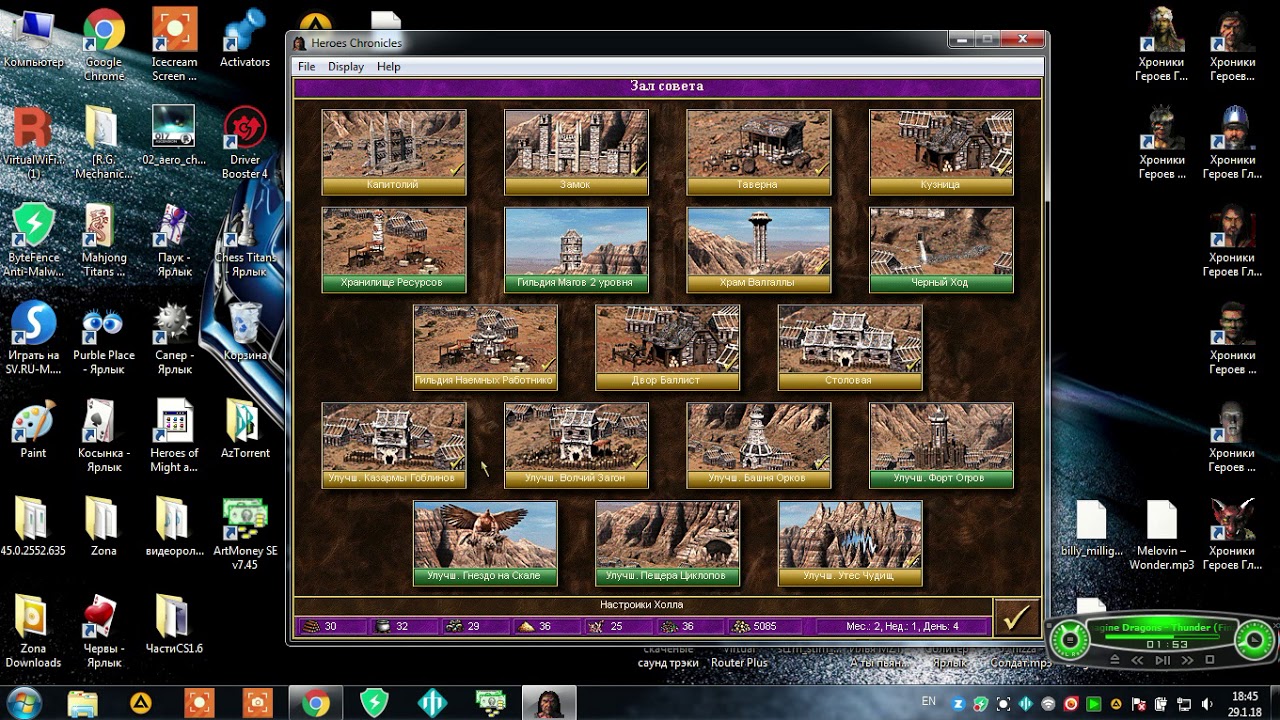Confirm with the golden checkmark button
The width and height of the screenshot is (1280, 720).
(1017, 617)
